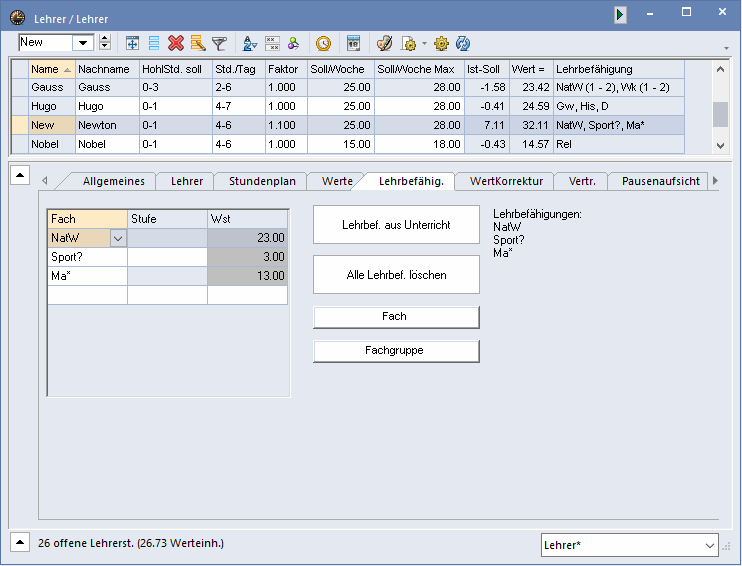Delete teacher using the red X icon
The image size is (742, 566).
[176, 44]
